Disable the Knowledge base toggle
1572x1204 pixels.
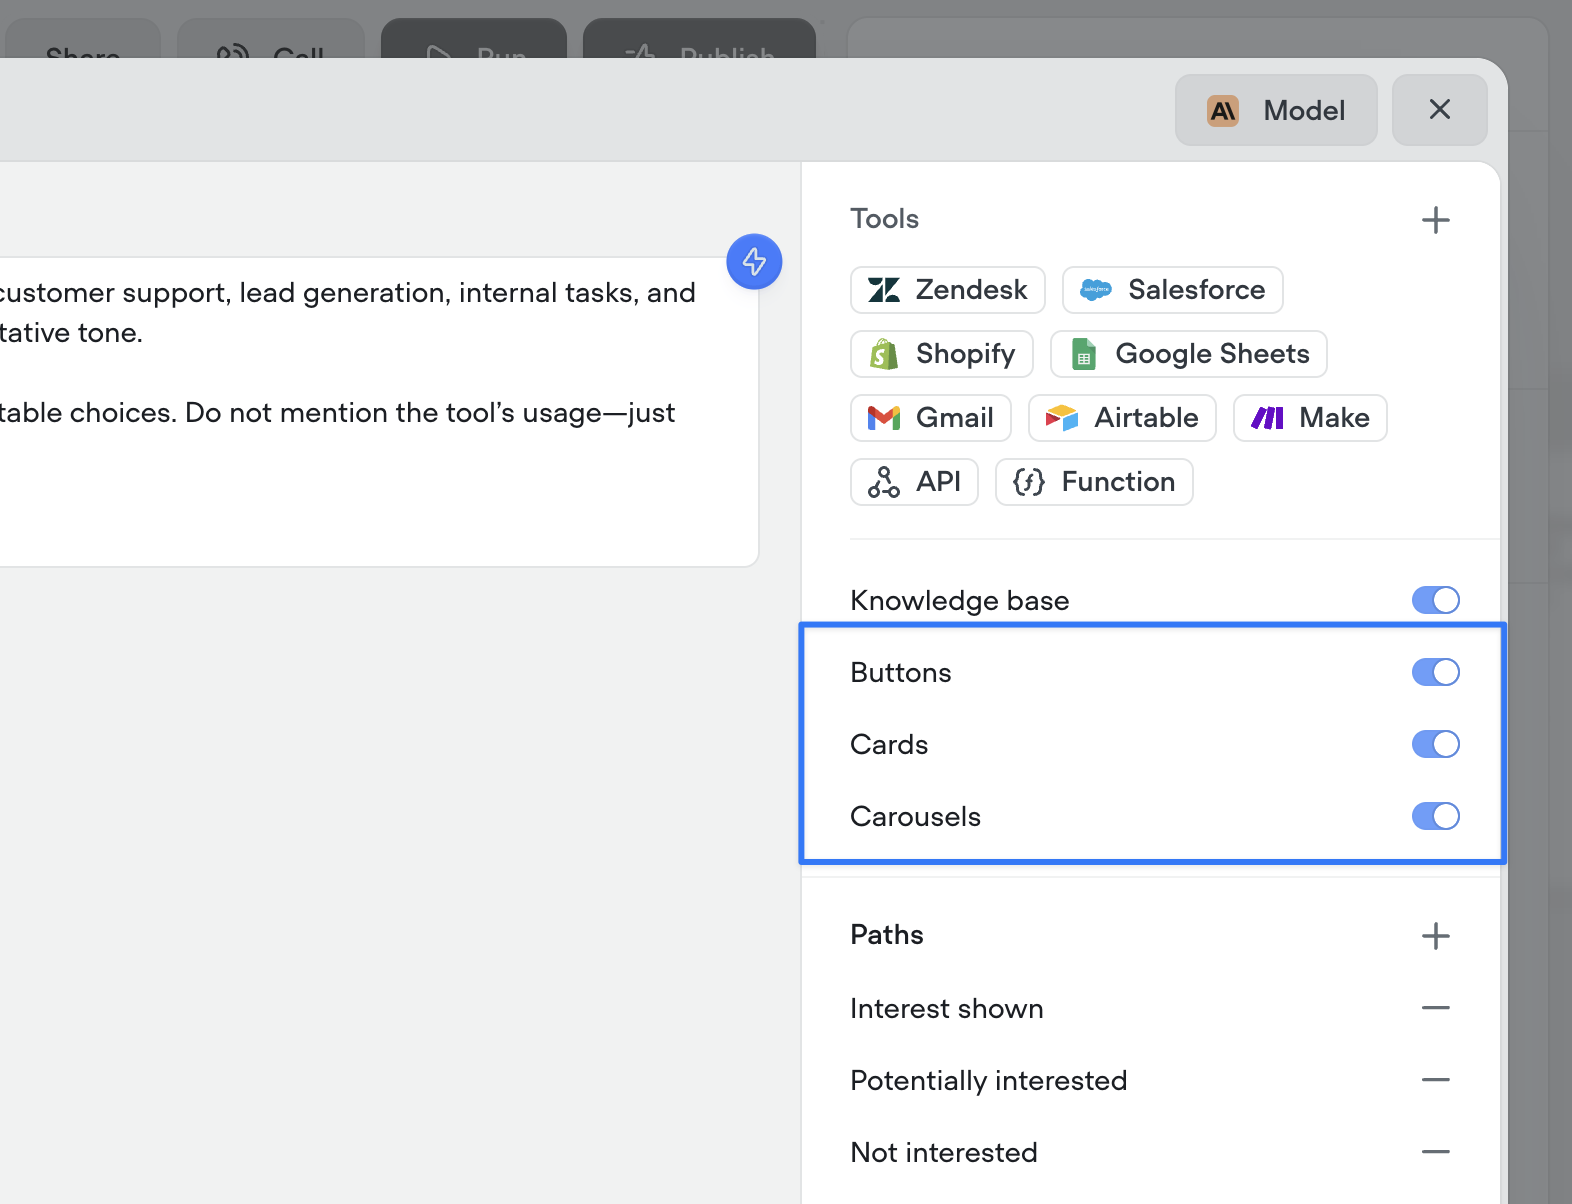[1435, 600]
